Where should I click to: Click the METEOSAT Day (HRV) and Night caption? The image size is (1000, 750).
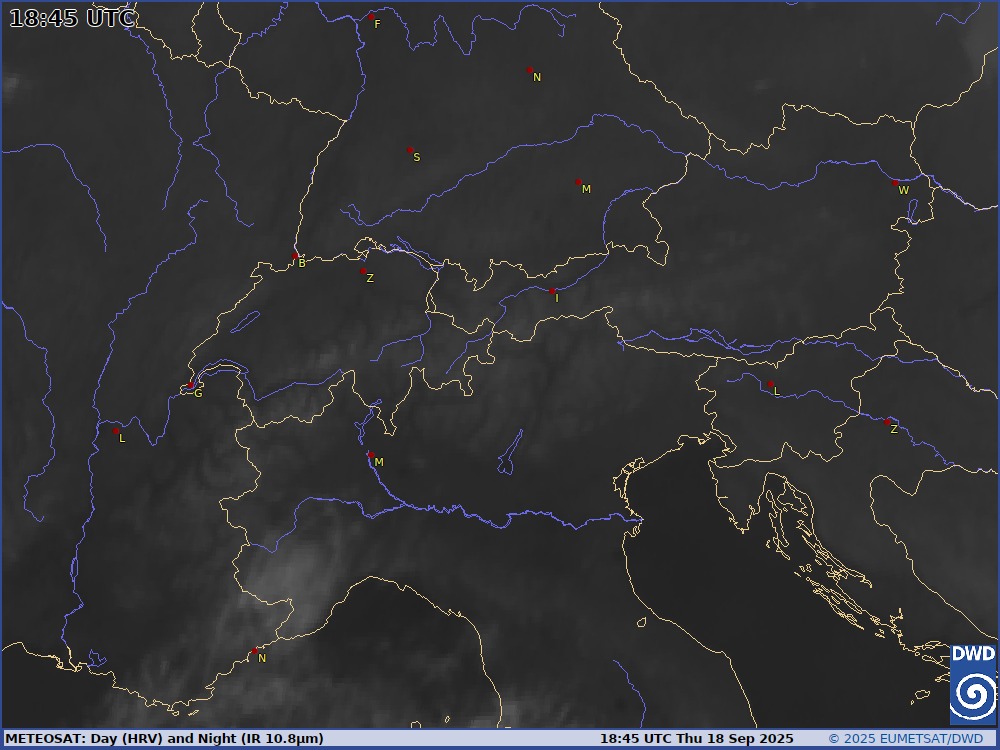(165, 739)
